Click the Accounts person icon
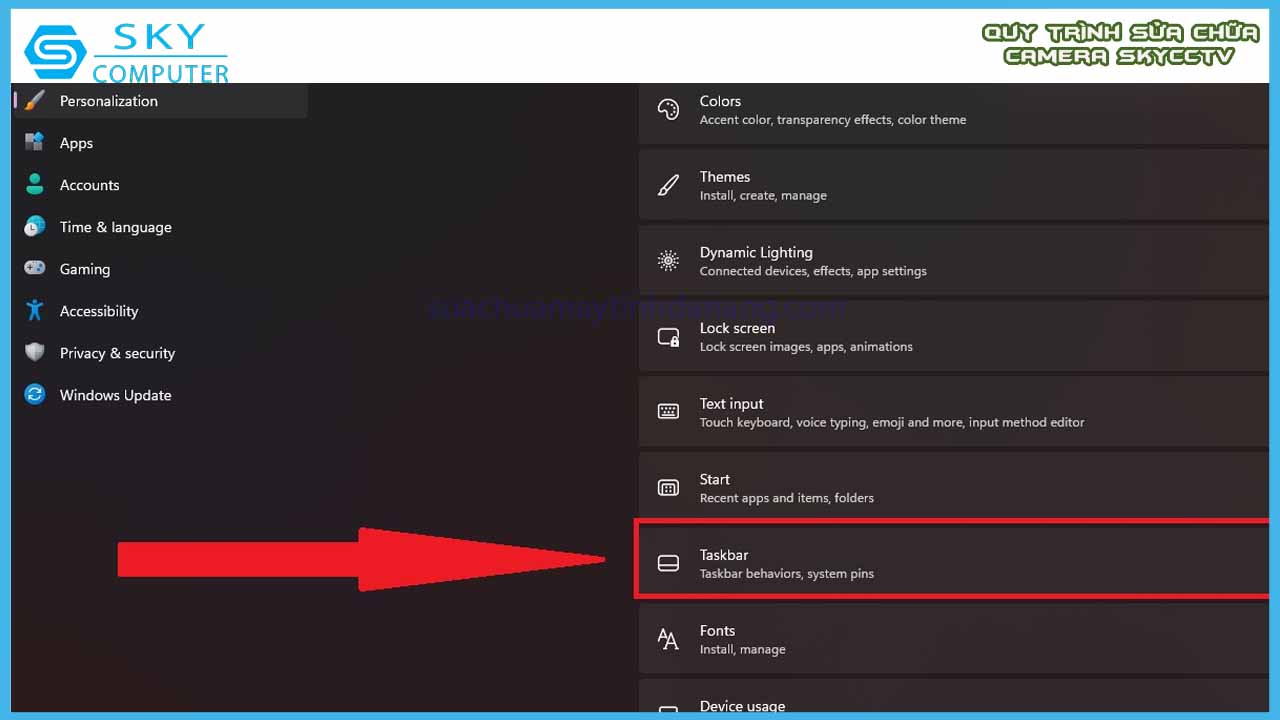Screen dimensions: 1280x720 (35, 185)
